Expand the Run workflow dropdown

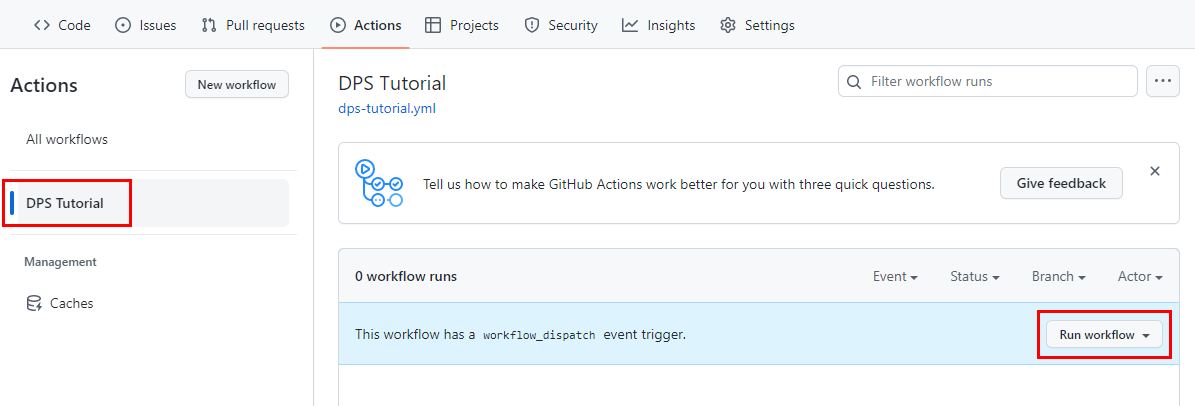(1104, 335)
